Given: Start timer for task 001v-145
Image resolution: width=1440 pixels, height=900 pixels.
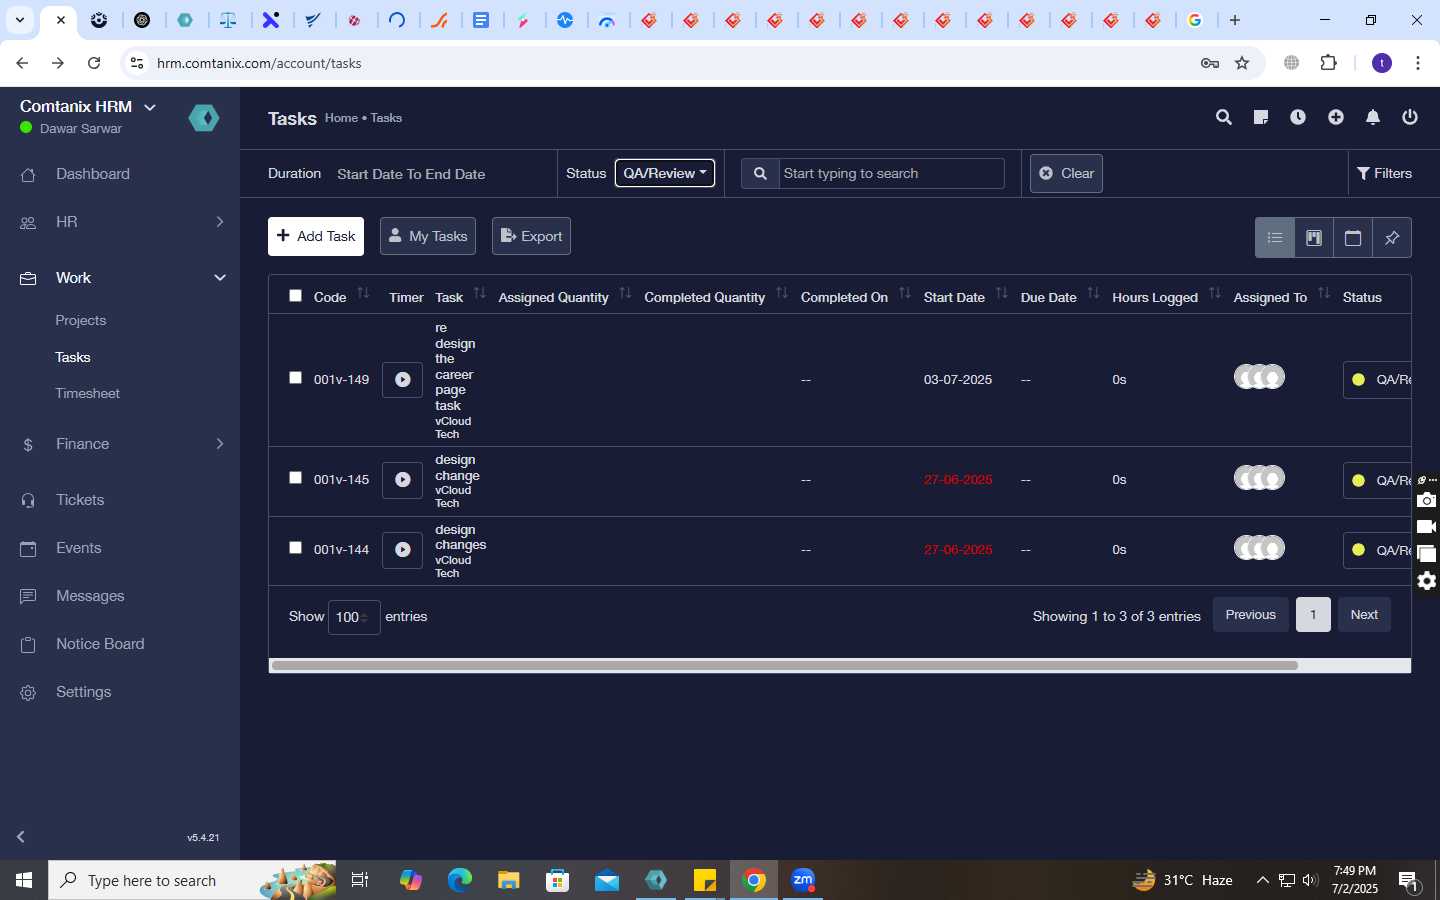Looking at the screenshot, I should (x=402, y=480).
